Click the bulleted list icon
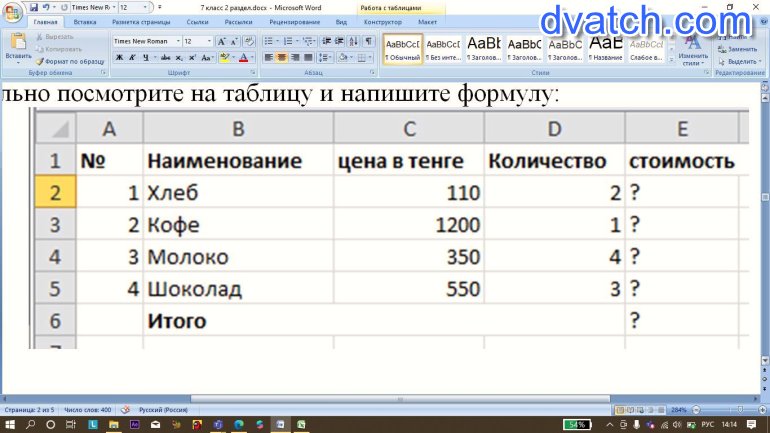 (269, 42)
